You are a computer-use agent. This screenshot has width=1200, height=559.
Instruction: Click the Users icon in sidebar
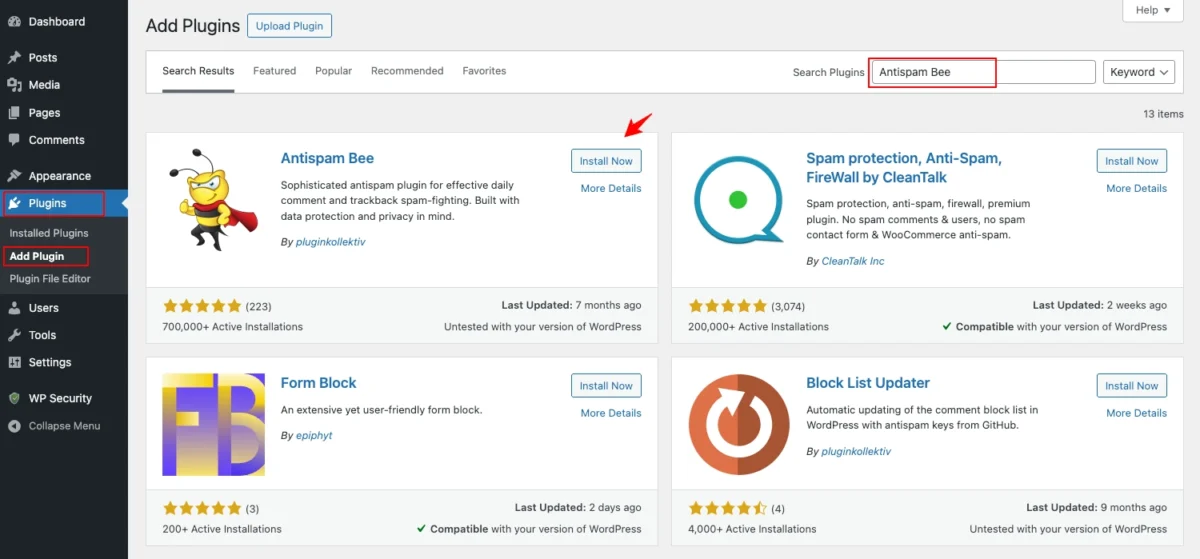(14, 308)
